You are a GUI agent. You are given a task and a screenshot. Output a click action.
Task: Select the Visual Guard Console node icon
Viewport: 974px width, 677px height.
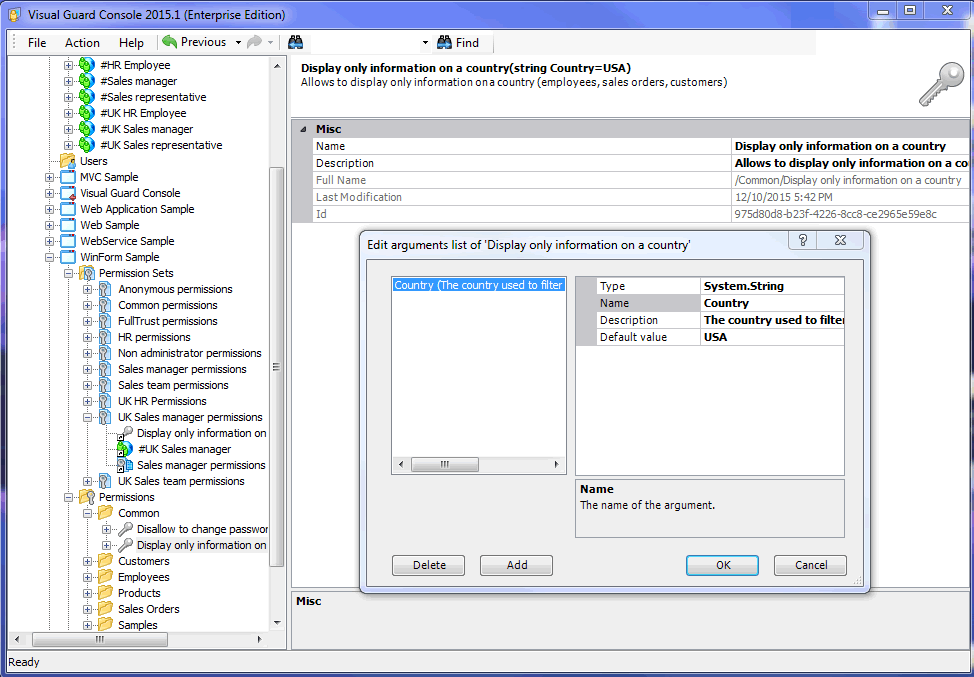pyautogui.click(x=66, y=192)
